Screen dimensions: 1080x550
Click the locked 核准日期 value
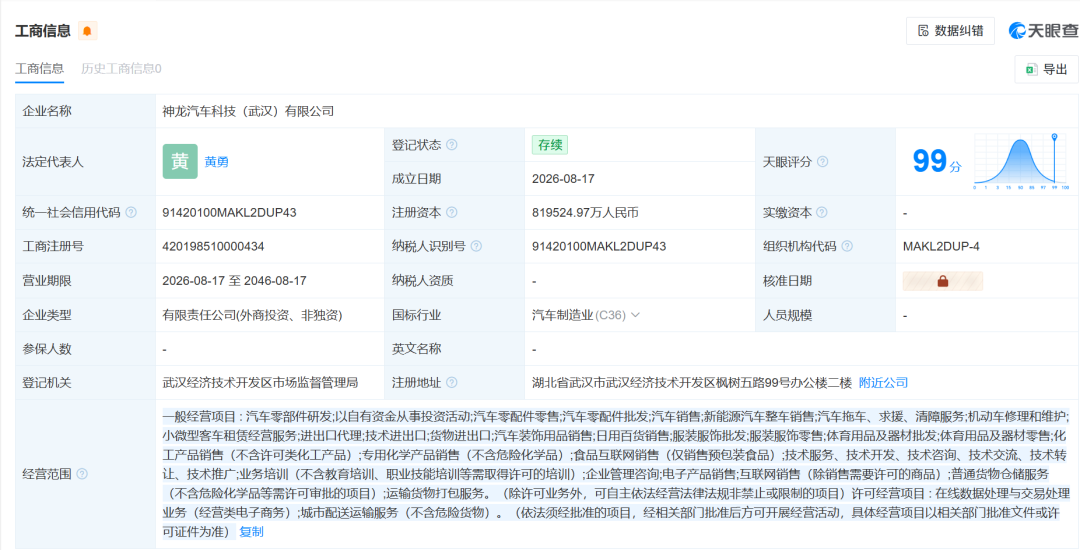pos(943,281)
